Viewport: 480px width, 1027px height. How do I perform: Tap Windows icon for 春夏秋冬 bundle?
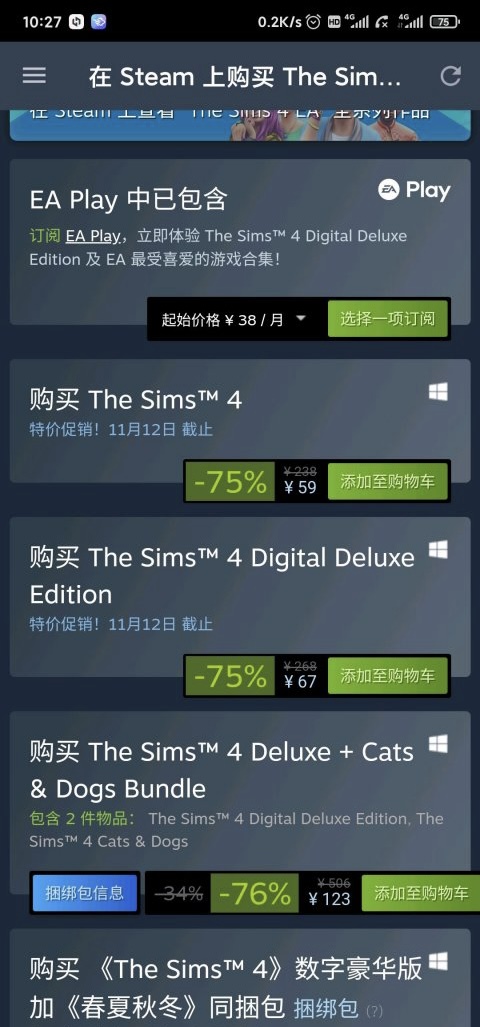click(438, 962)
